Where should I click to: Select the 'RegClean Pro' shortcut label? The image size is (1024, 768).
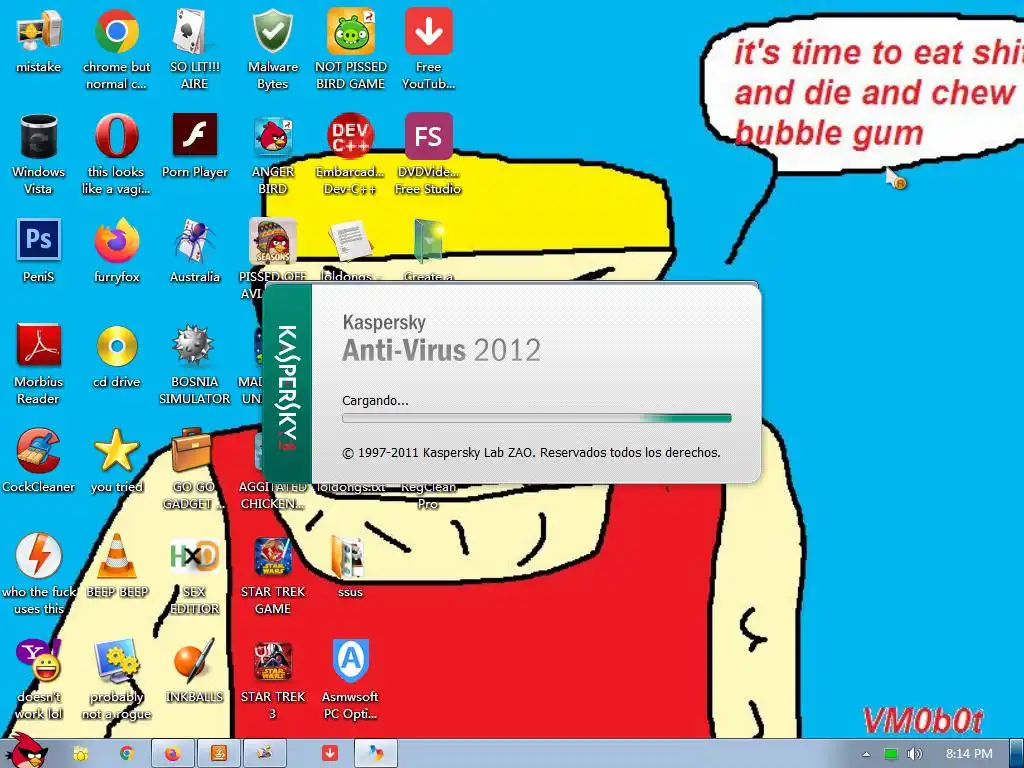(x=428, y=496)
